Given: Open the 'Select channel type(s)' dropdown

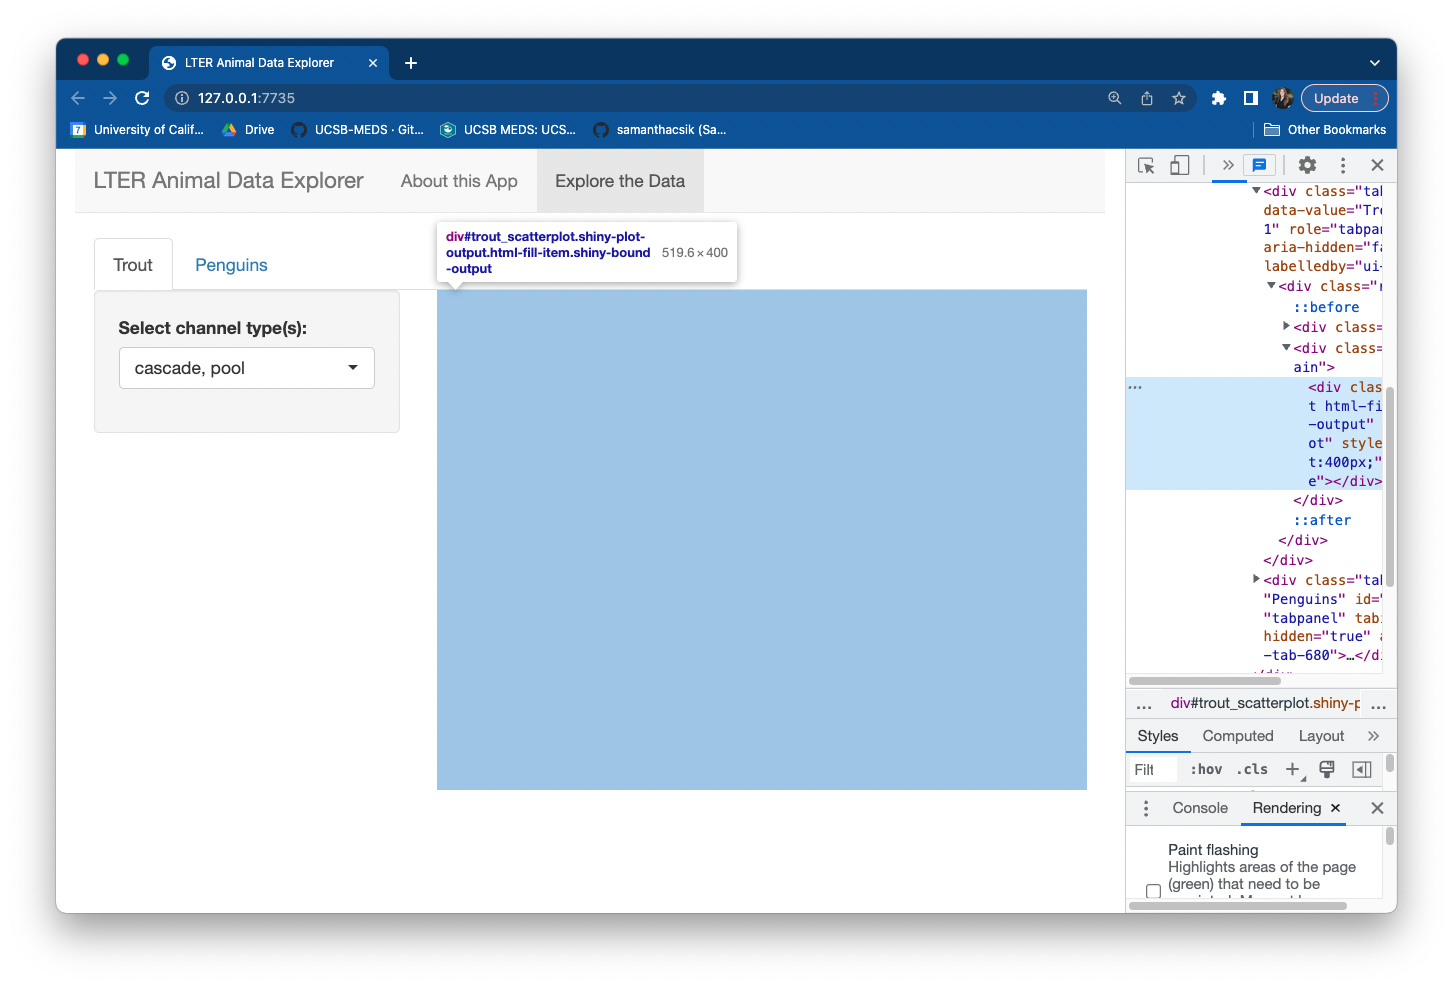Looking at the screenshot, I should click(246, 368).
